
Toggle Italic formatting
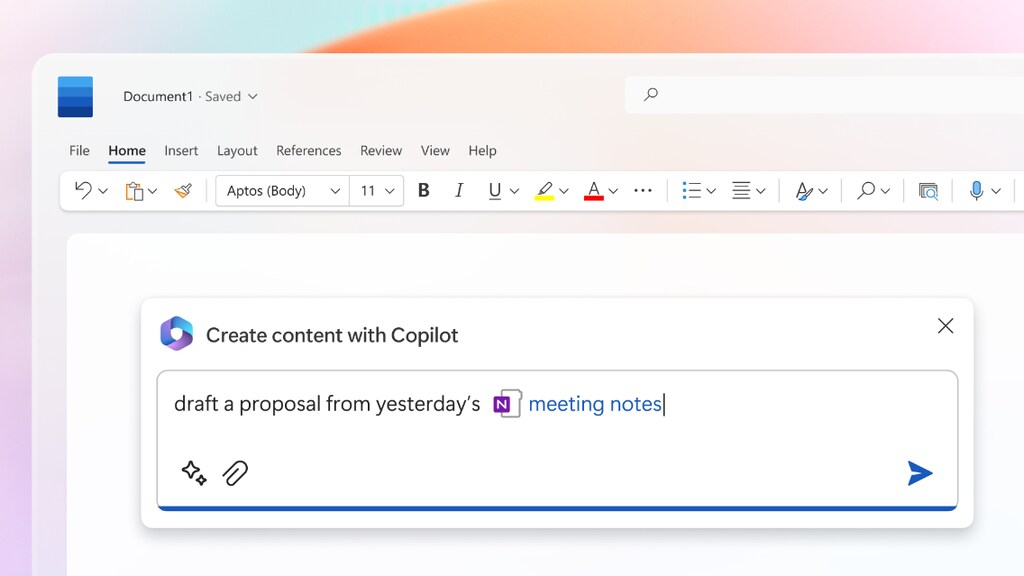pos(459,190)
